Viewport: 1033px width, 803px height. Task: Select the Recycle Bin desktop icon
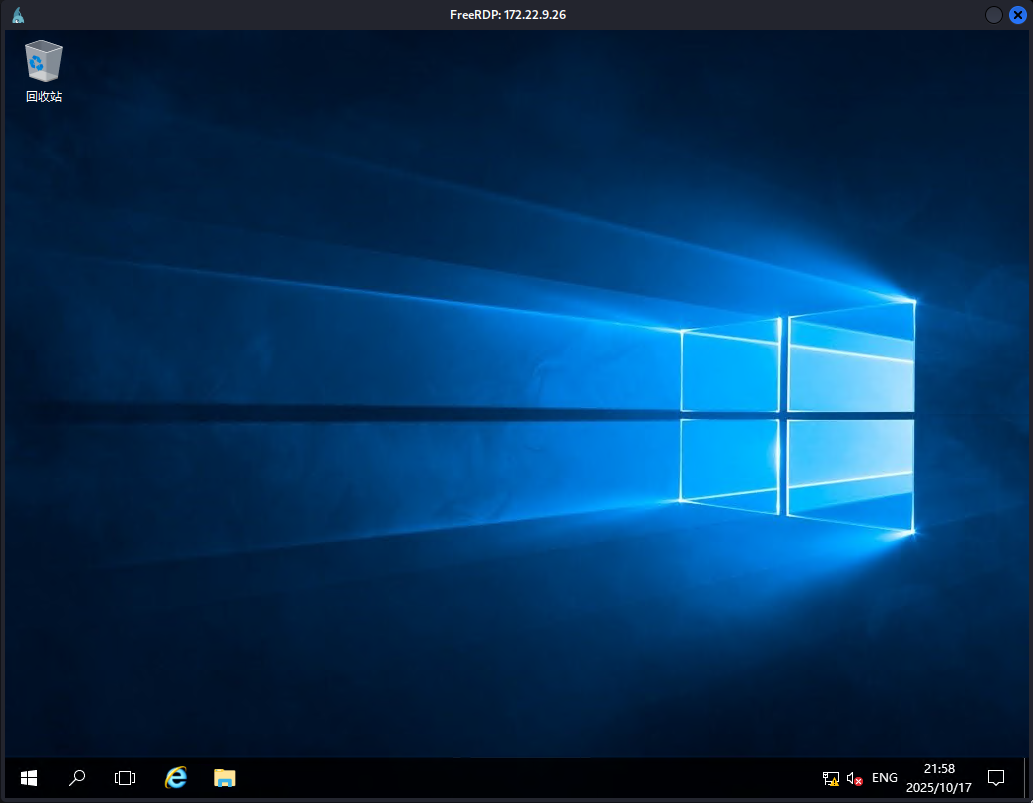pos(43,62)
